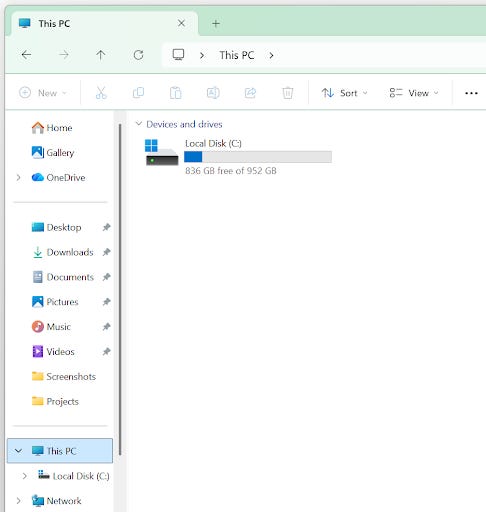Click the Paste clipboard icon
486x512 pixels.
pyautogui.click(x=176, y=93)
